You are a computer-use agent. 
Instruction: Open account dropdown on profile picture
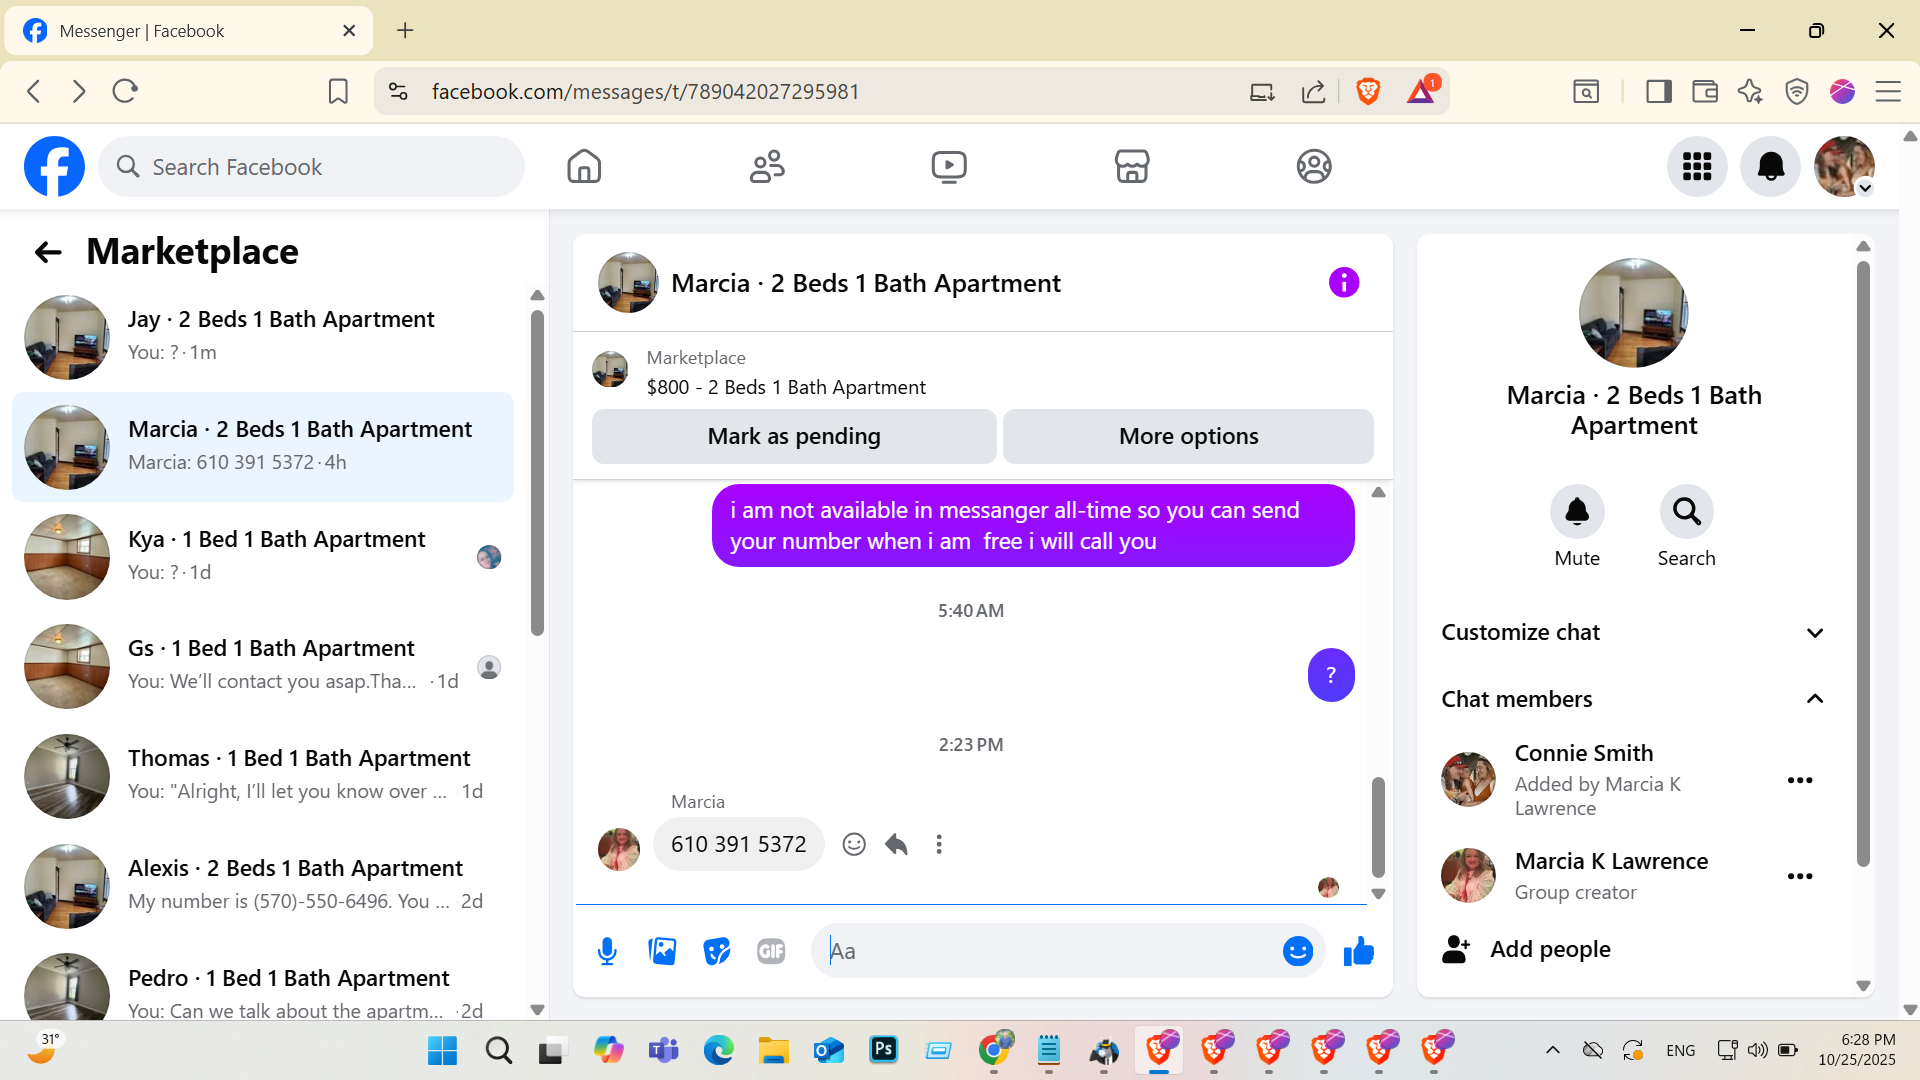[1865, 188]
